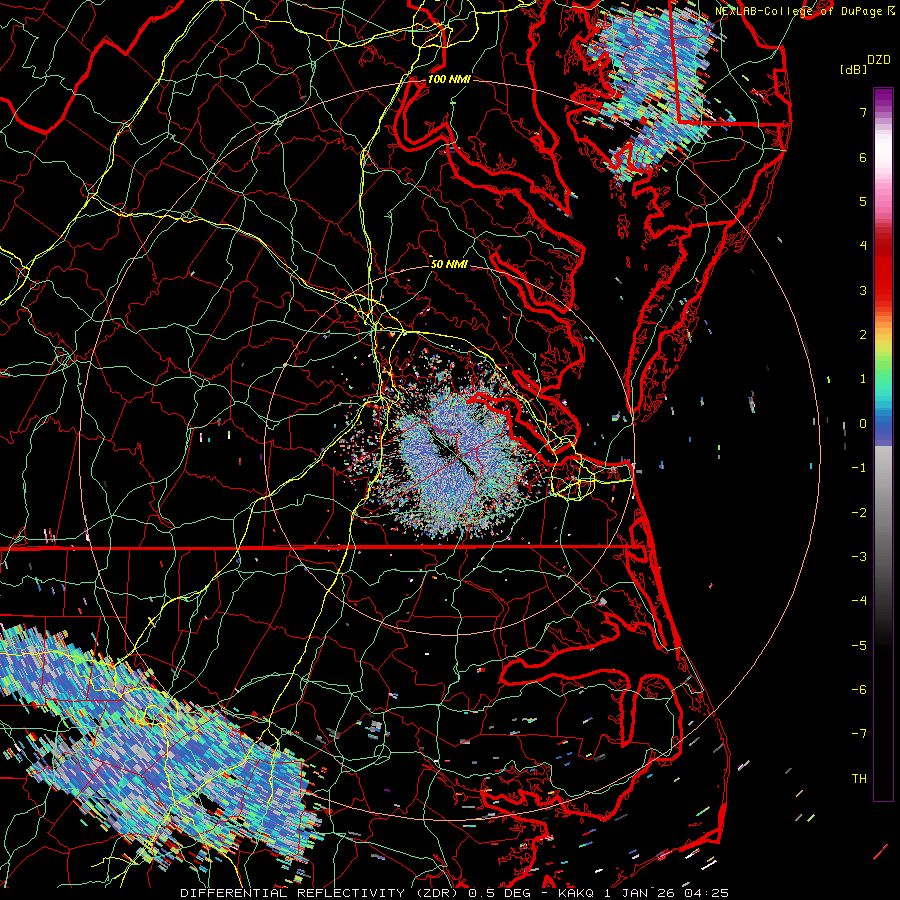This screenshot has height=900, width=900.
Task: Click the "NEXLAB-College of DuPage" credit text
Action: pos(797,11)
